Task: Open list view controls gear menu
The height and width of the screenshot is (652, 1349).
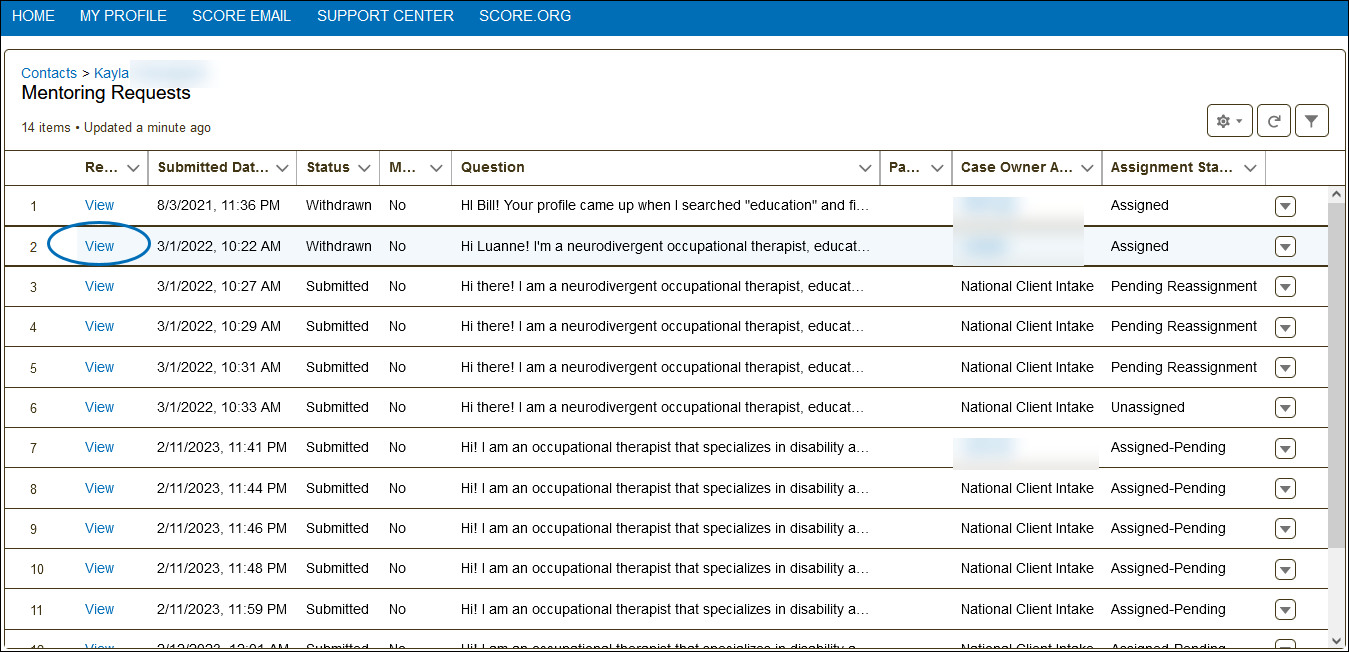Action: coord(1229,121)
